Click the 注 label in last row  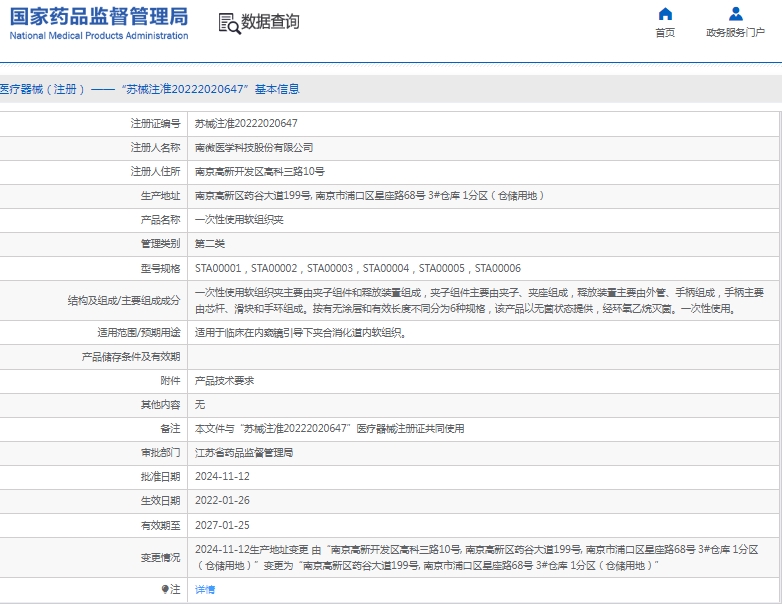(175, 590)
